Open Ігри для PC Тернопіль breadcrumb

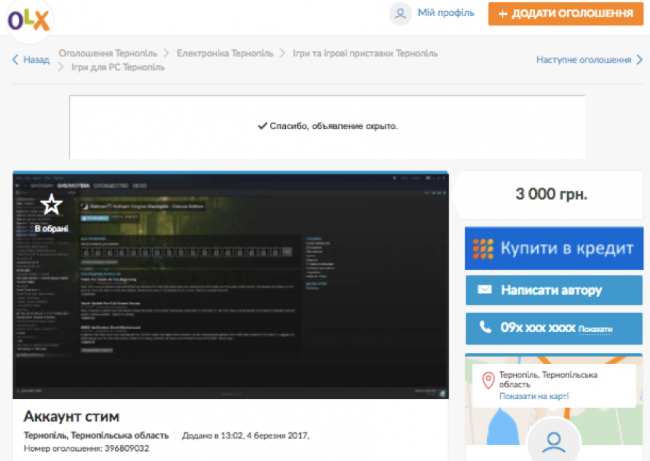(120, 68)
